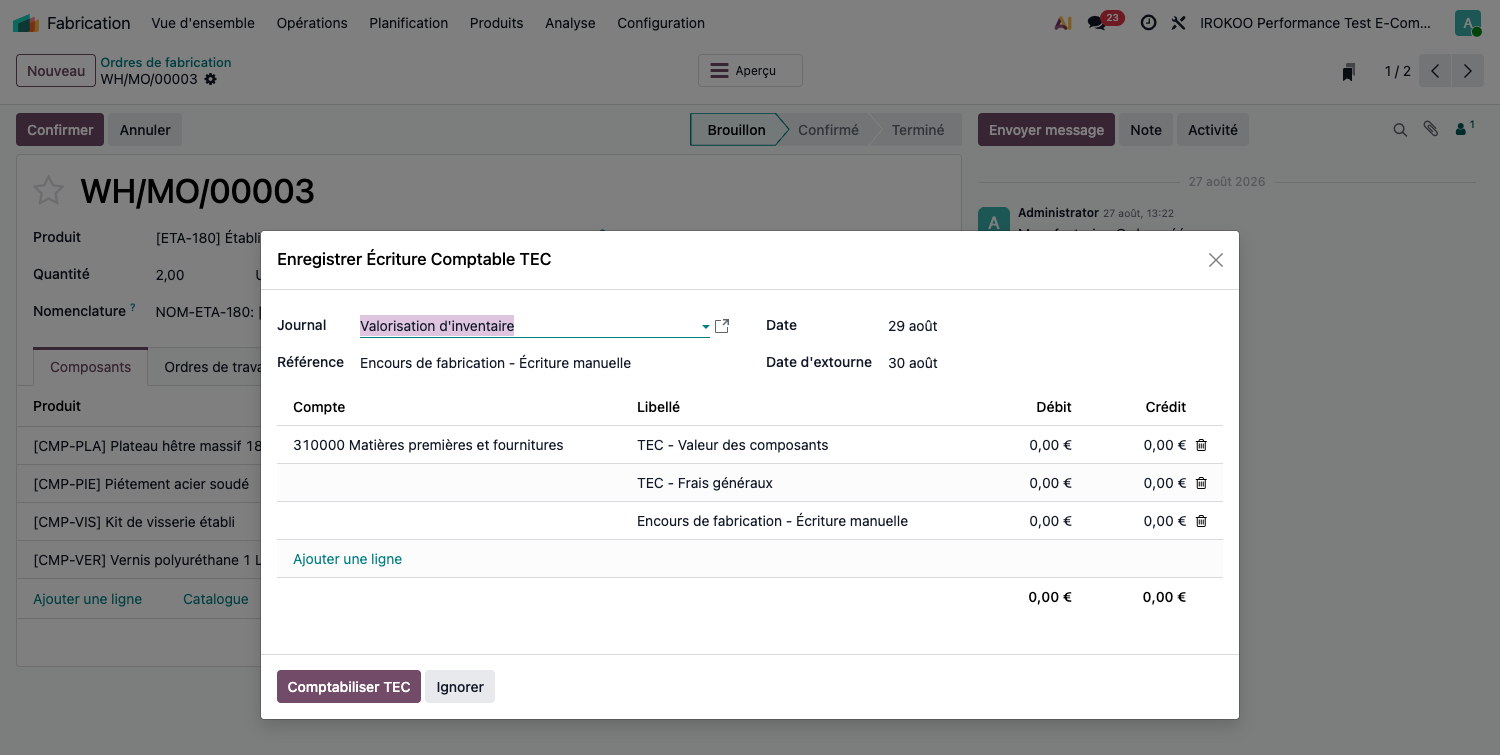Close the TEC dialog with X
This screenshot has height=755, width=1500.
[1216, 260]
